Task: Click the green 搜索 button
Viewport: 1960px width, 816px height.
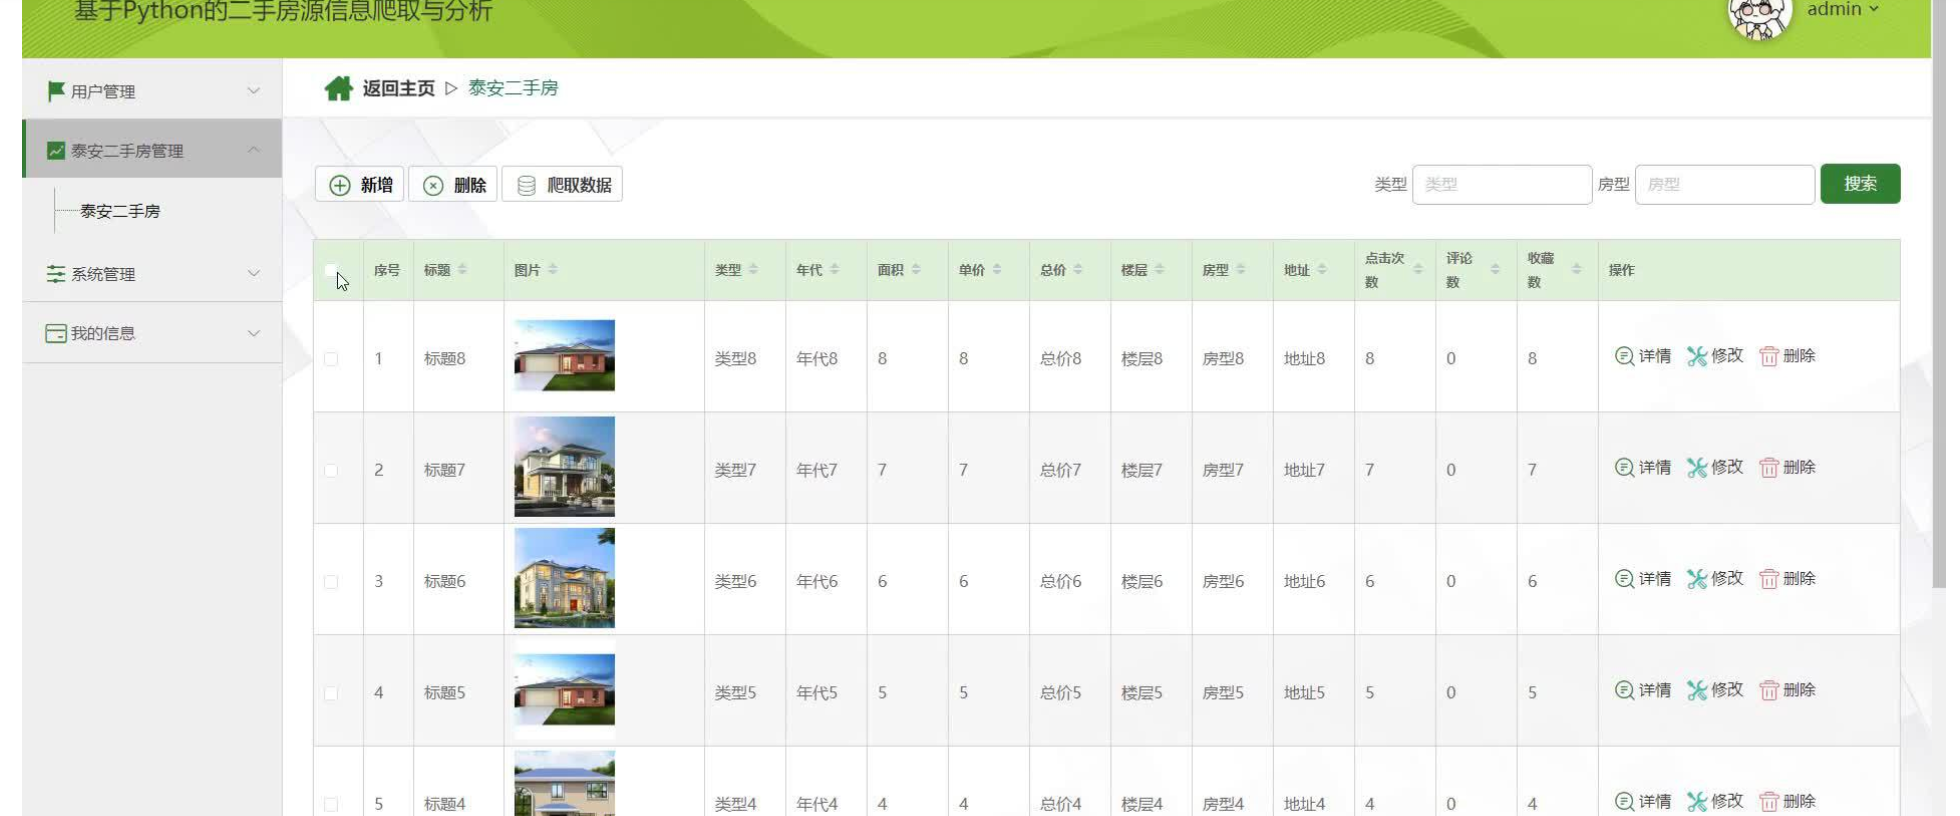Action: click(x=1860, y=184)
